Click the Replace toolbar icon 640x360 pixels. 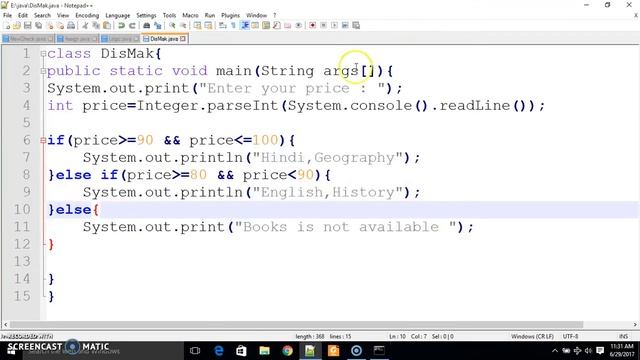pyautogui.click(x=158, y=25)
